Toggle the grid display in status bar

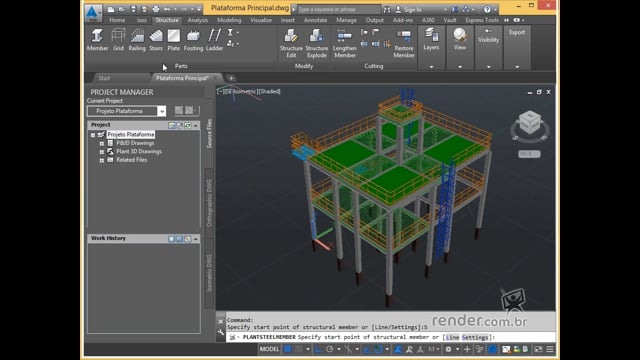point(288,349)
